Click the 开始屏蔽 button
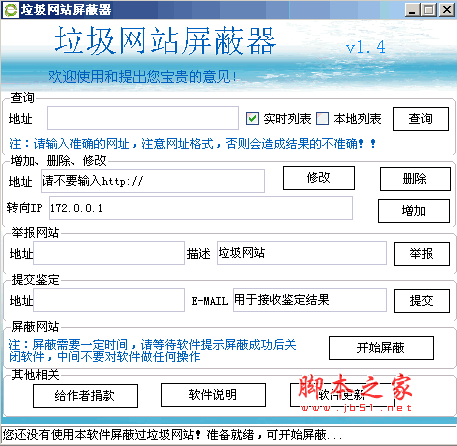 coord(381,348)
